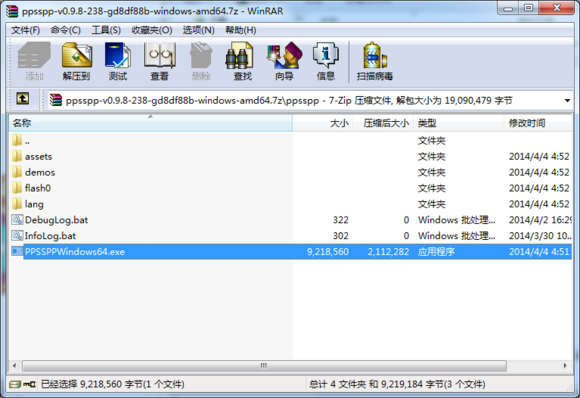The width and height of the screenshot is (580, 398).
Task: Click the flash0 folder icon
Action: pos(17,188)
